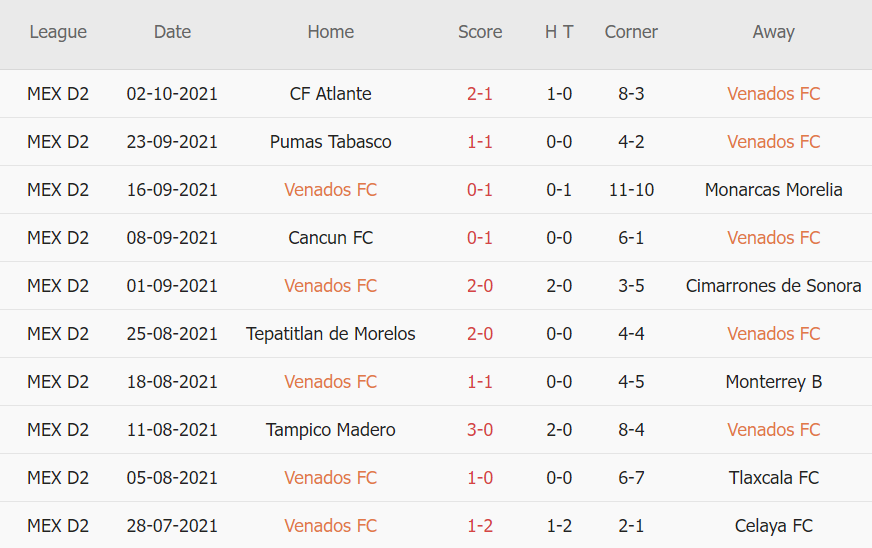The height and width of the screenshot is (548, 872).
Task: Open Tepatitlan de Morelos link
Action: (x=330, y=334)
